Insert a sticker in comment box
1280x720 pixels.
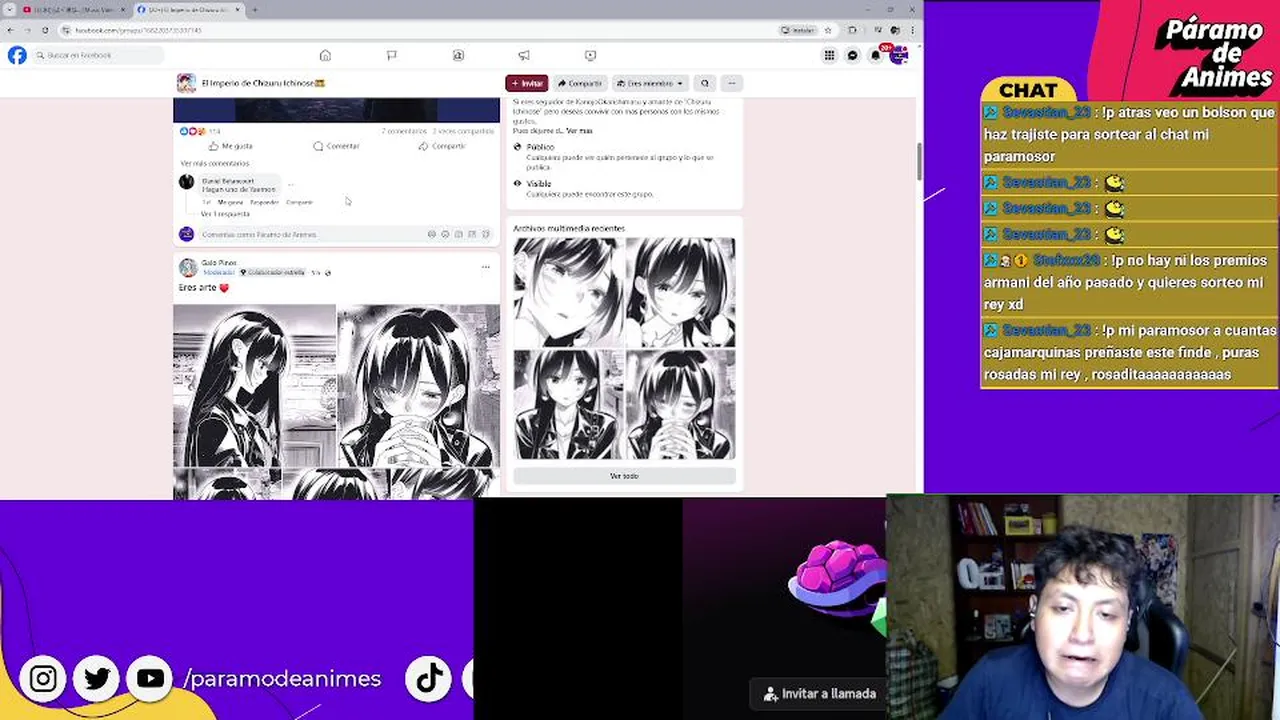point(485,234)
